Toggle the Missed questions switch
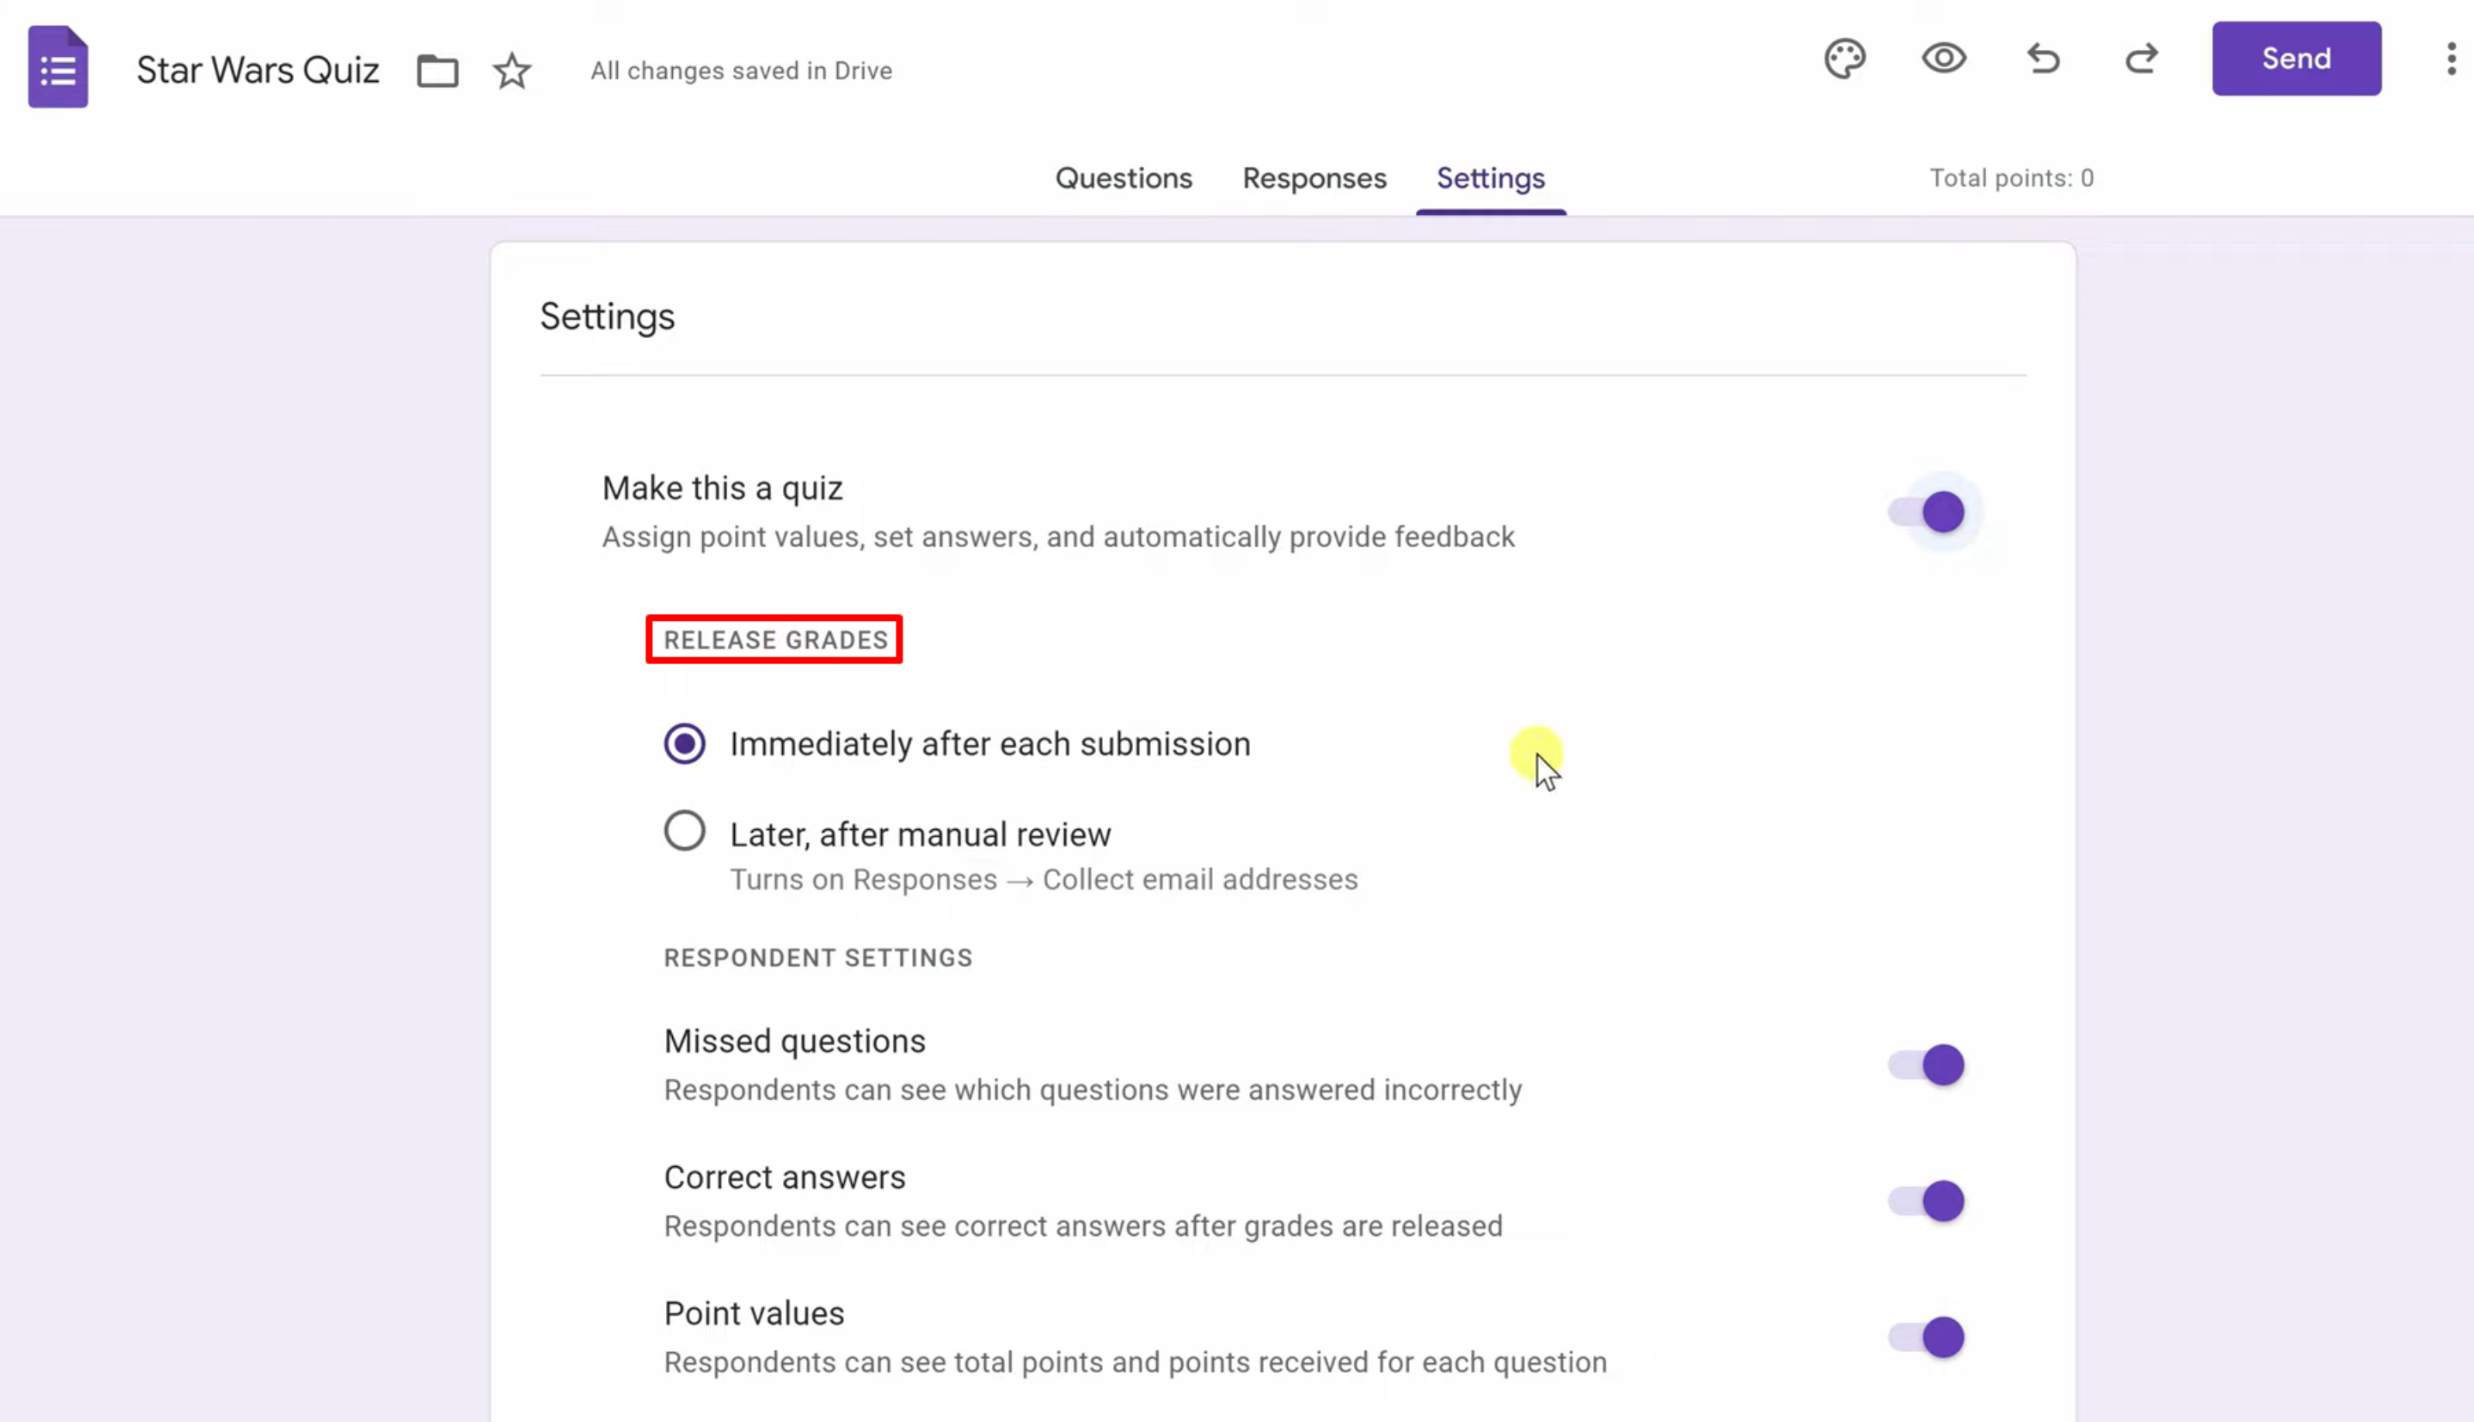 coord(1926,1066)
